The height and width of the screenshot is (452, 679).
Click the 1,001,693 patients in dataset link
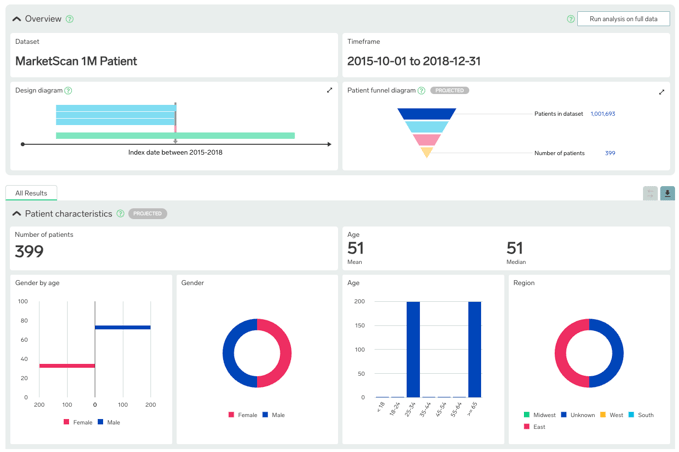[x=602, y=114]
